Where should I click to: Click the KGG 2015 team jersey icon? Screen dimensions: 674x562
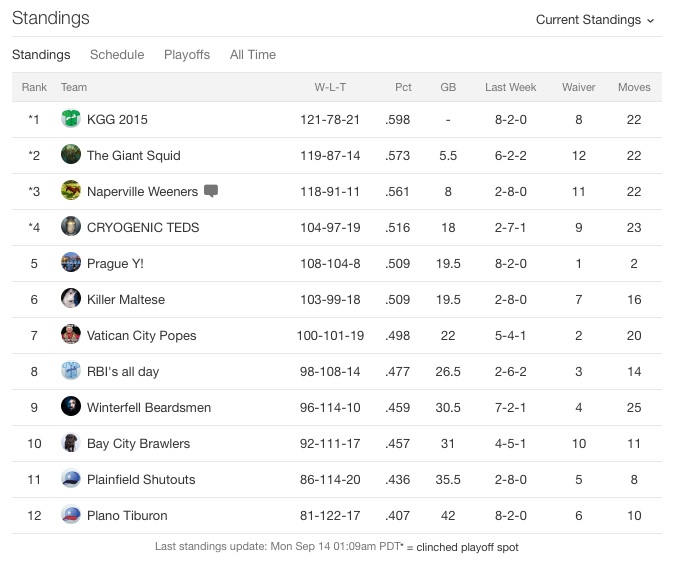[x=71, y=119]
